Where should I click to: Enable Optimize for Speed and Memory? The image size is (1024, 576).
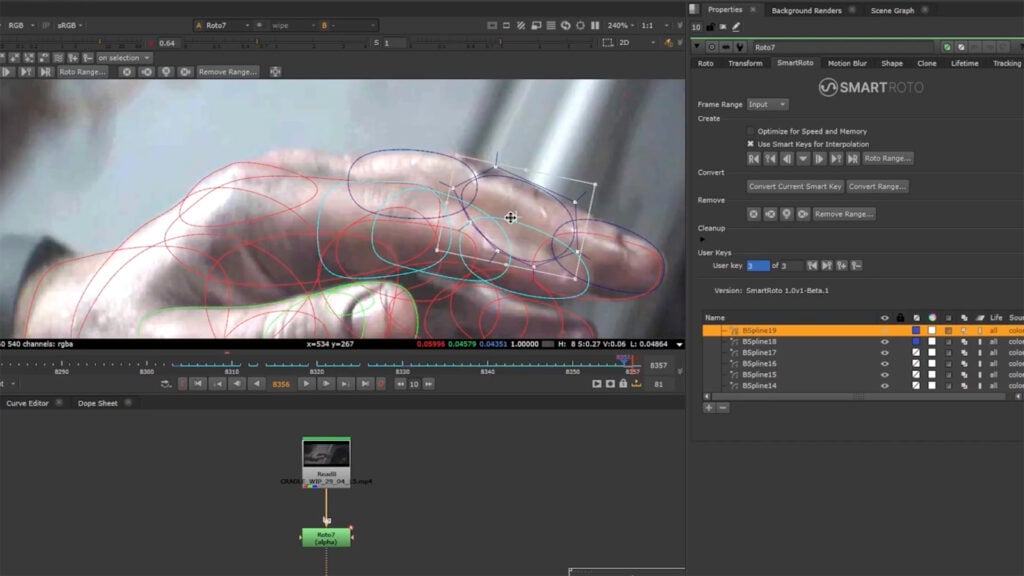pyautogui.click(x=750, y=131)
